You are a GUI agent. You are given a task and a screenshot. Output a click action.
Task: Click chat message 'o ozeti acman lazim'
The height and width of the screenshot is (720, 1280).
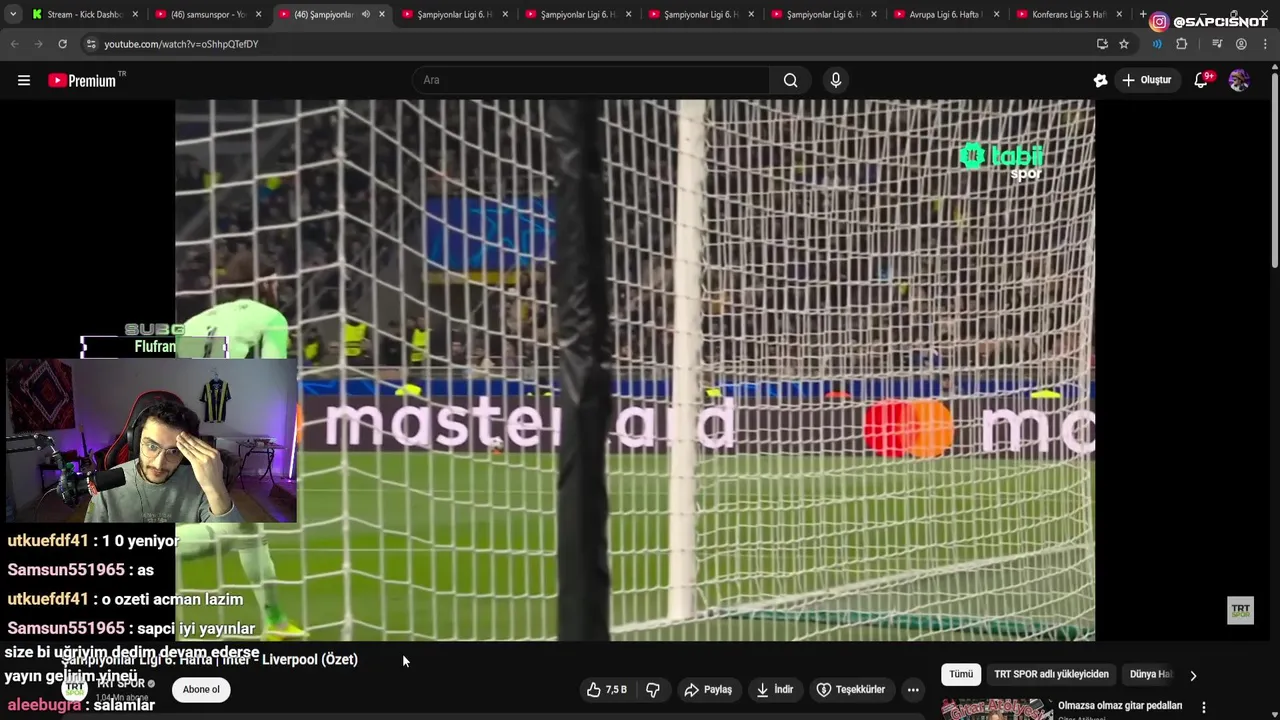coord(172,599)
